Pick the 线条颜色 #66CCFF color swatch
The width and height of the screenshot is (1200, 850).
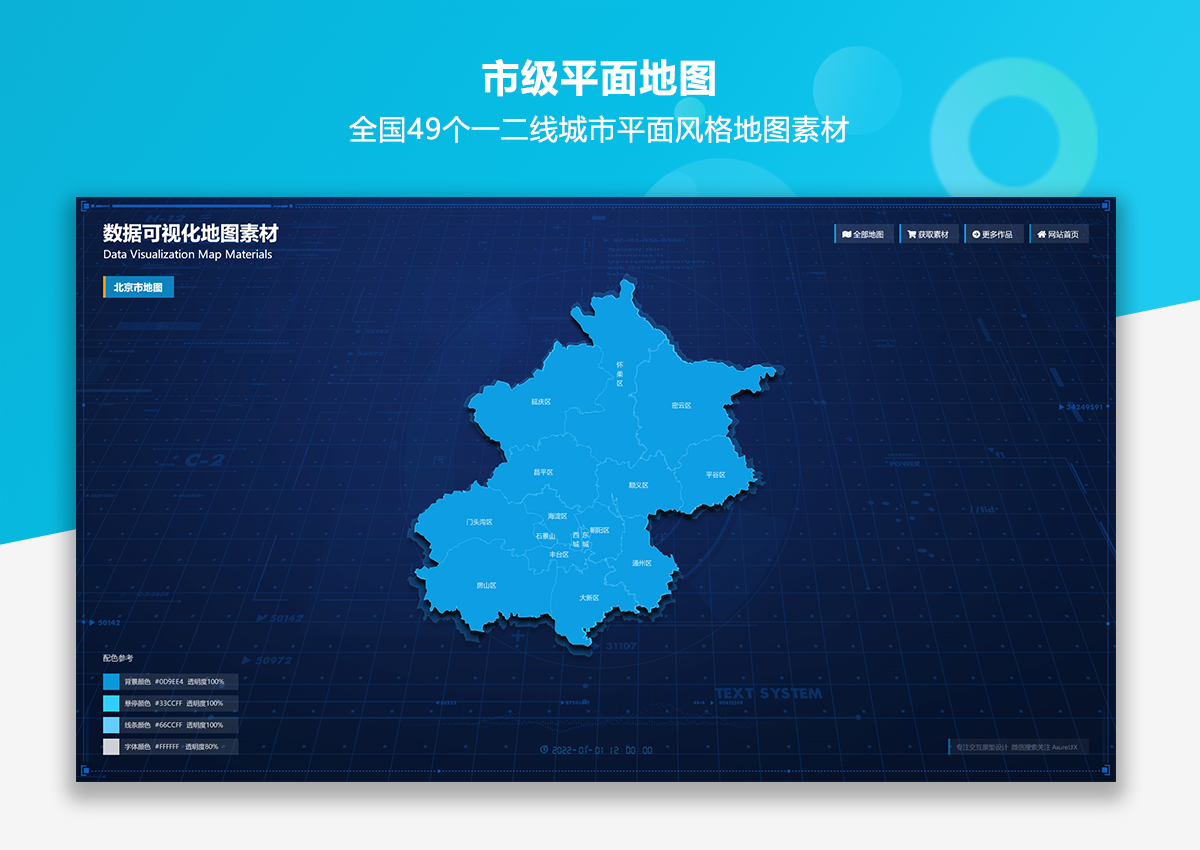[x=111, y=725]
